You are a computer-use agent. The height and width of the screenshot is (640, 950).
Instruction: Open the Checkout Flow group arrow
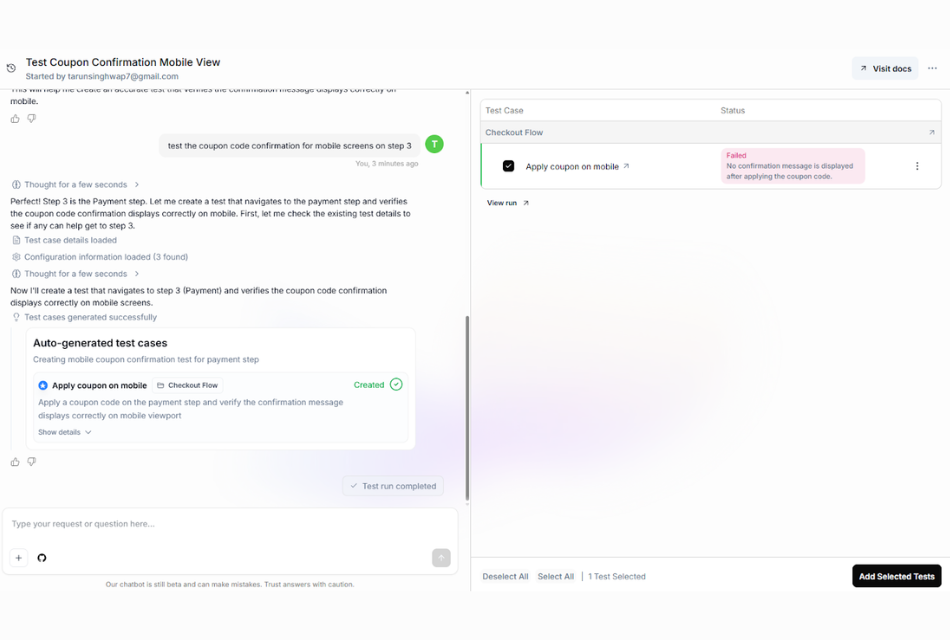pos(931,132)
